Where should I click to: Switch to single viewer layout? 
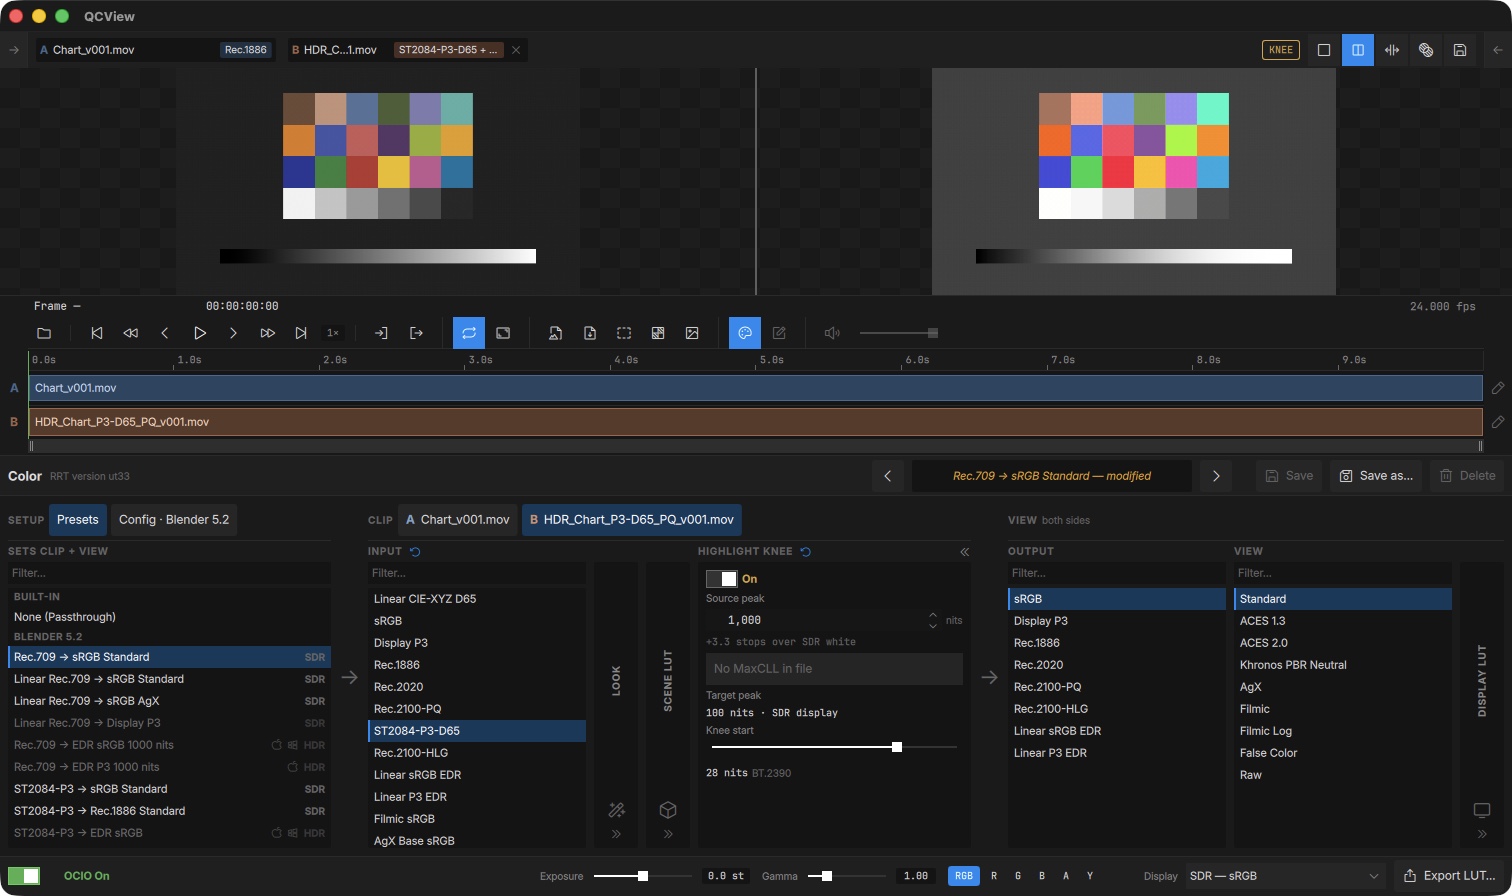[1324, 50]
